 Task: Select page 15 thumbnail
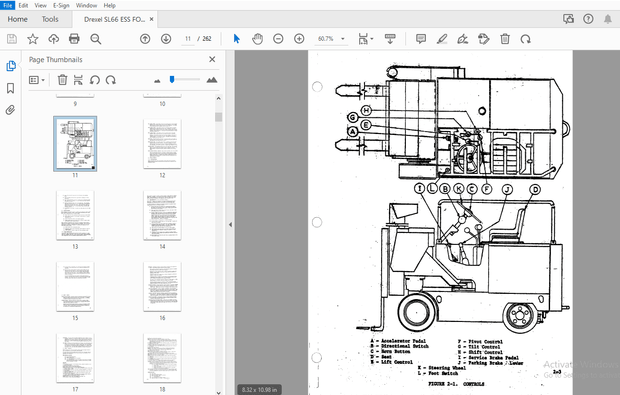click(x=75, y=286)
